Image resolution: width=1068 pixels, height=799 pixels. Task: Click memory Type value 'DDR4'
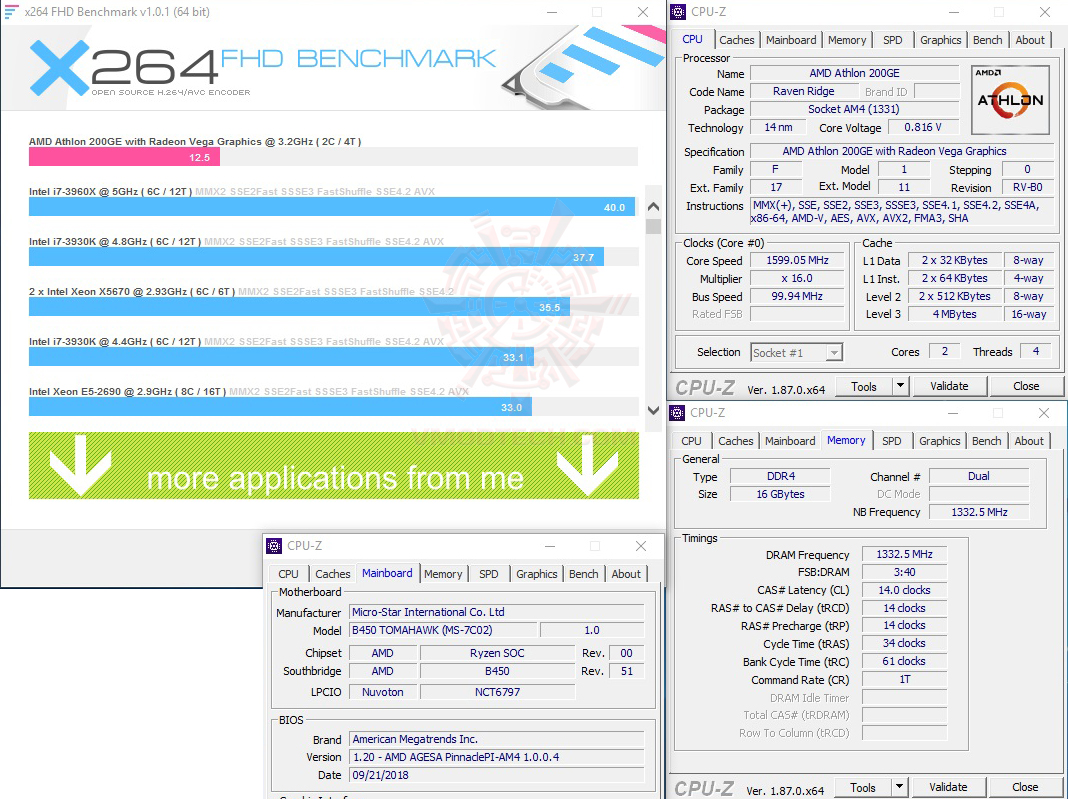780,476
